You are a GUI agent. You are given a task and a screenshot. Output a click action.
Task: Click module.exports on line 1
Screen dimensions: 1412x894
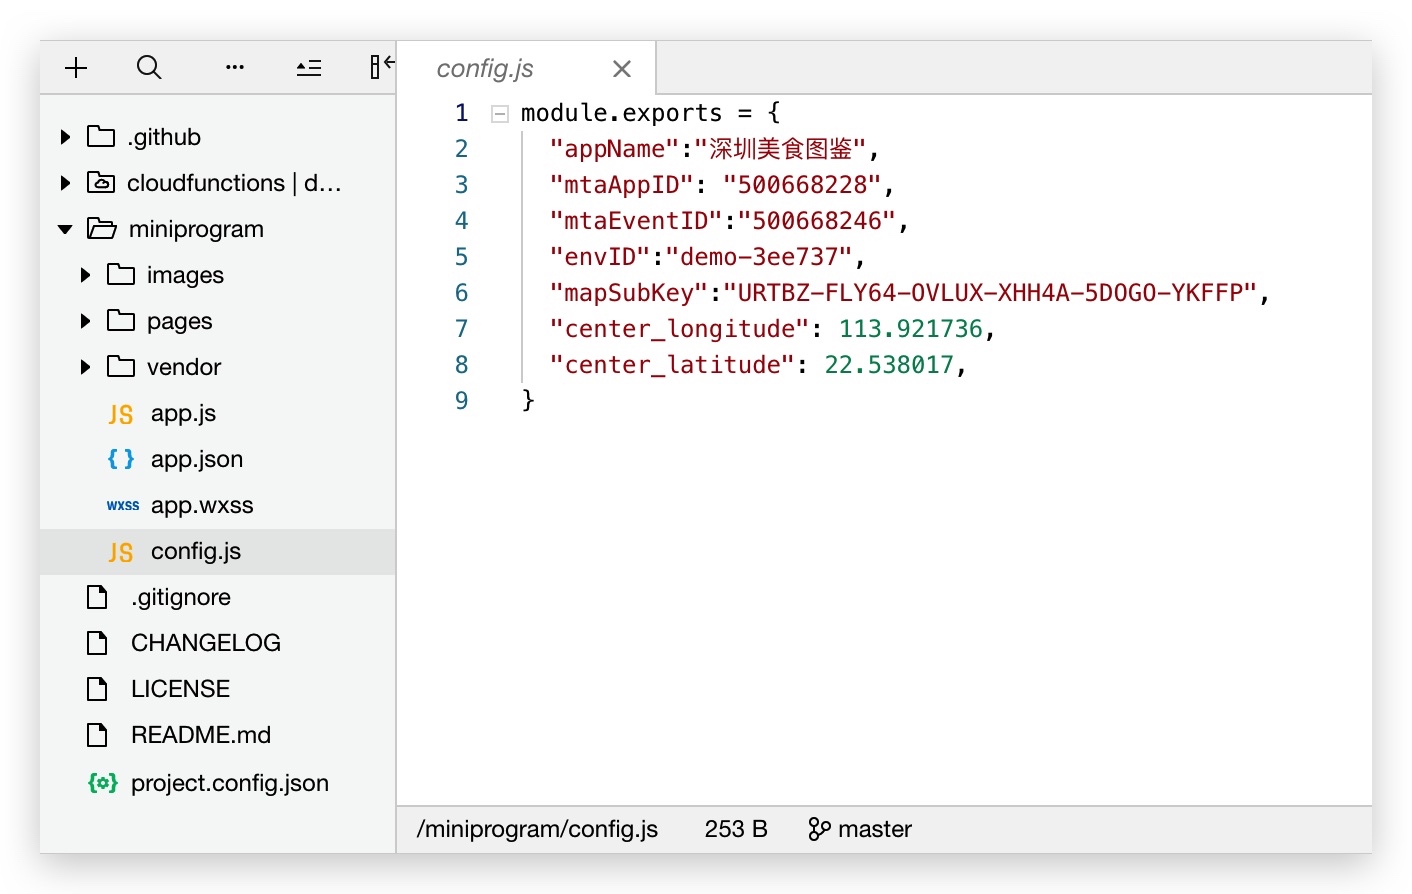pyautogui.click(x=621, y=113)
